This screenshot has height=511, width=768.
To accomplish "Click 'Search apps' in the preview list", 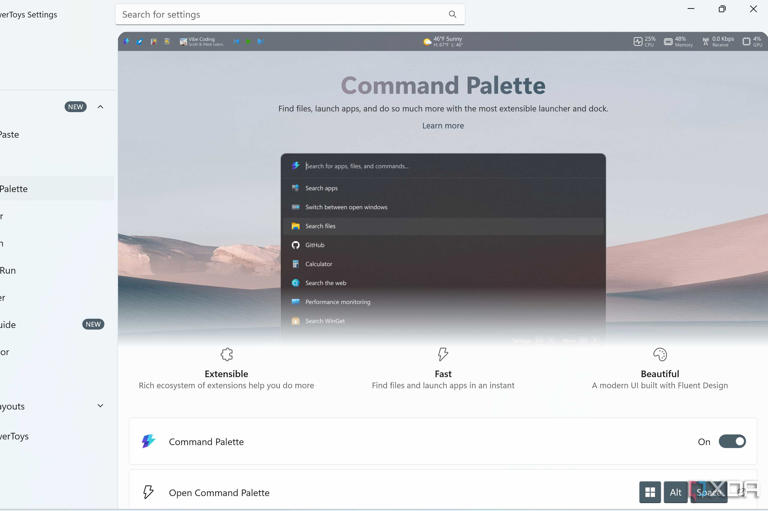I will (321, 188).
